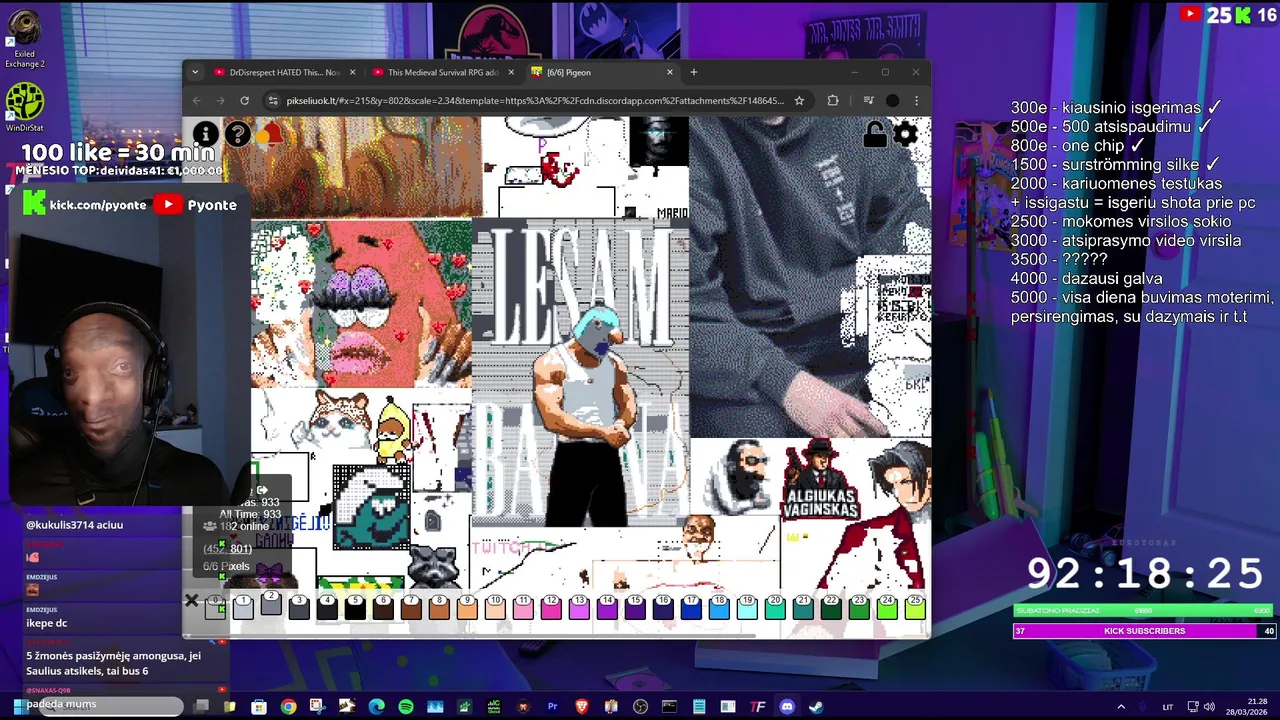Focus the pikseliuok.lt address bar
This screenshot has width=1280, height=720.
535,100
